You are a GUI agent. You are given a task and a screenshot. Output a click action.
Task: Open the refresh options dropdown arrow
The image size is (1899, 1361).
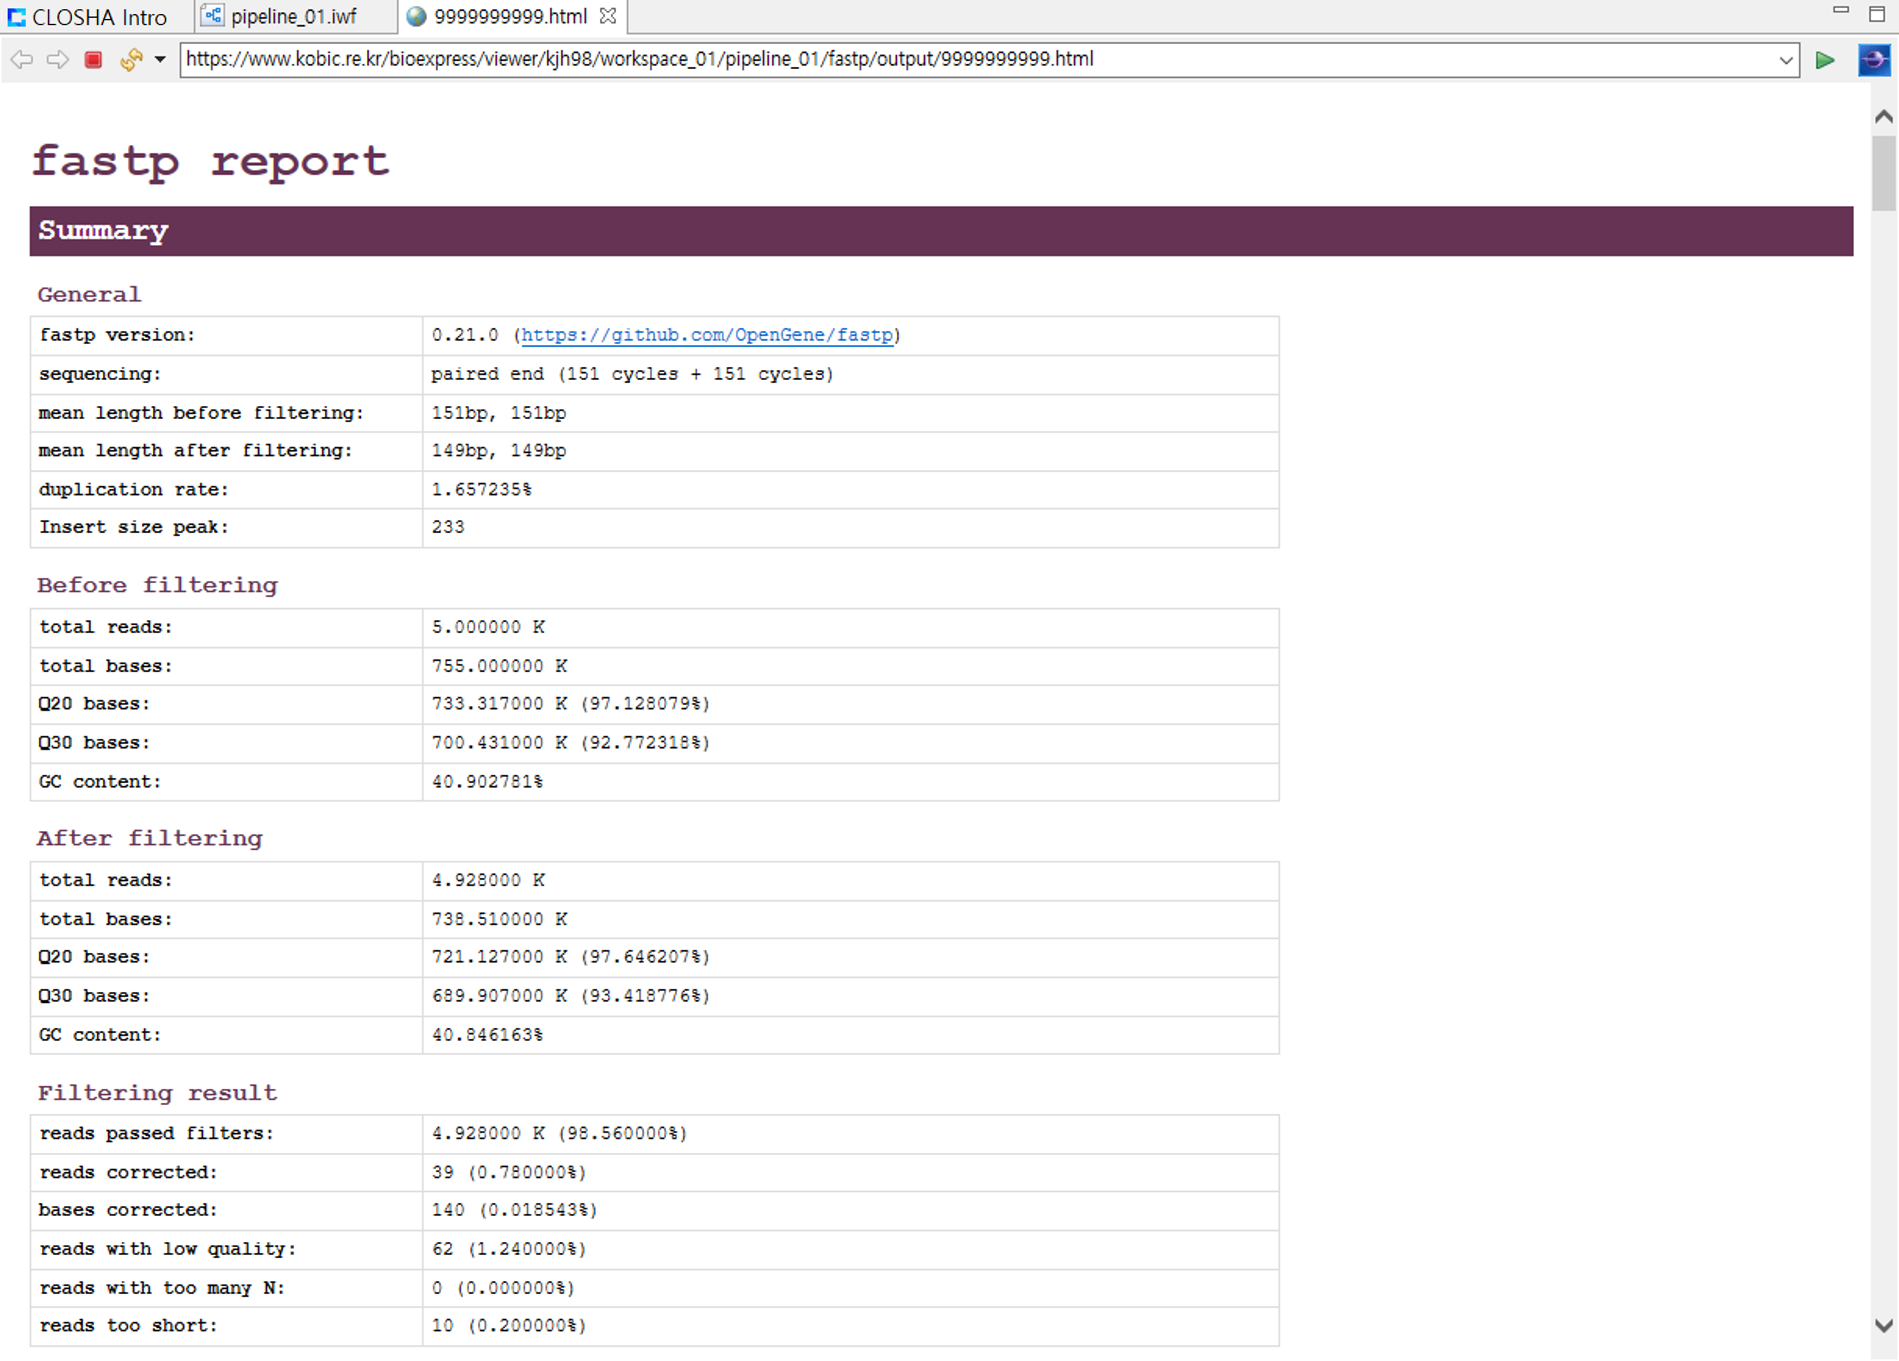point(160,60)
